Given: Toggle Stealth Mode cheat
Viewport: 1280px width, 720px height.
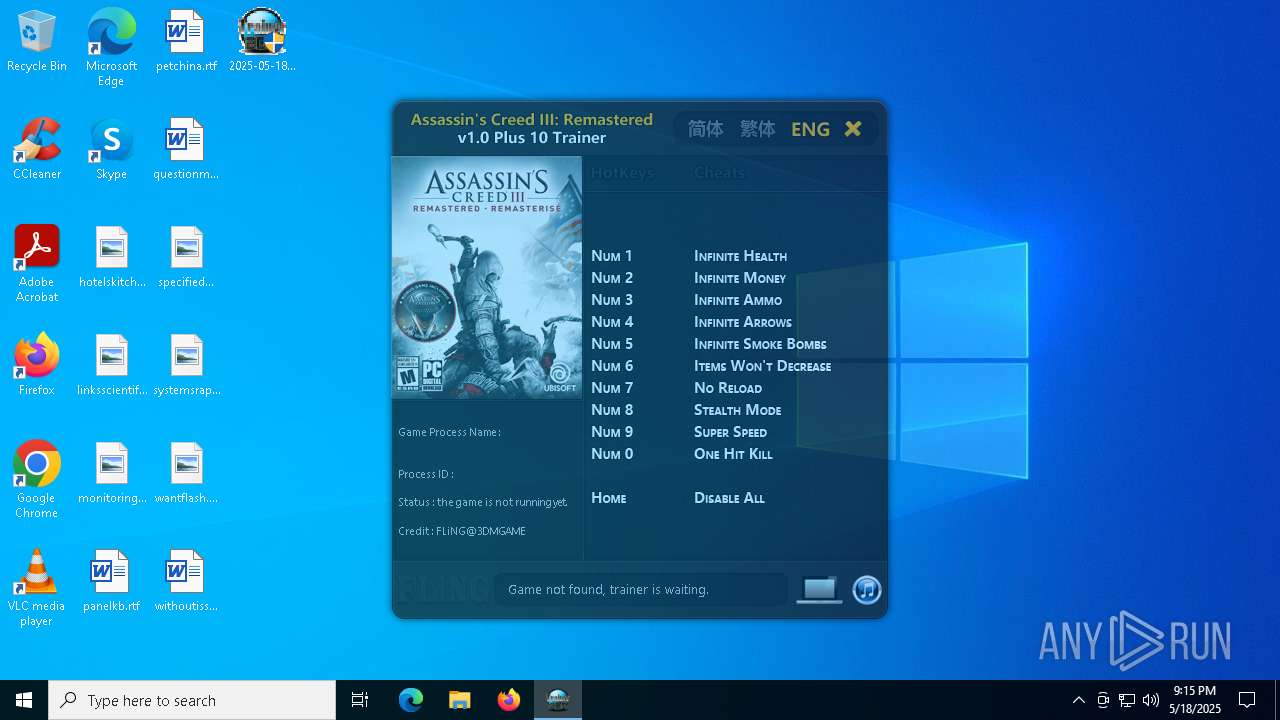Looking at the screenshot, I should (738, 410).
